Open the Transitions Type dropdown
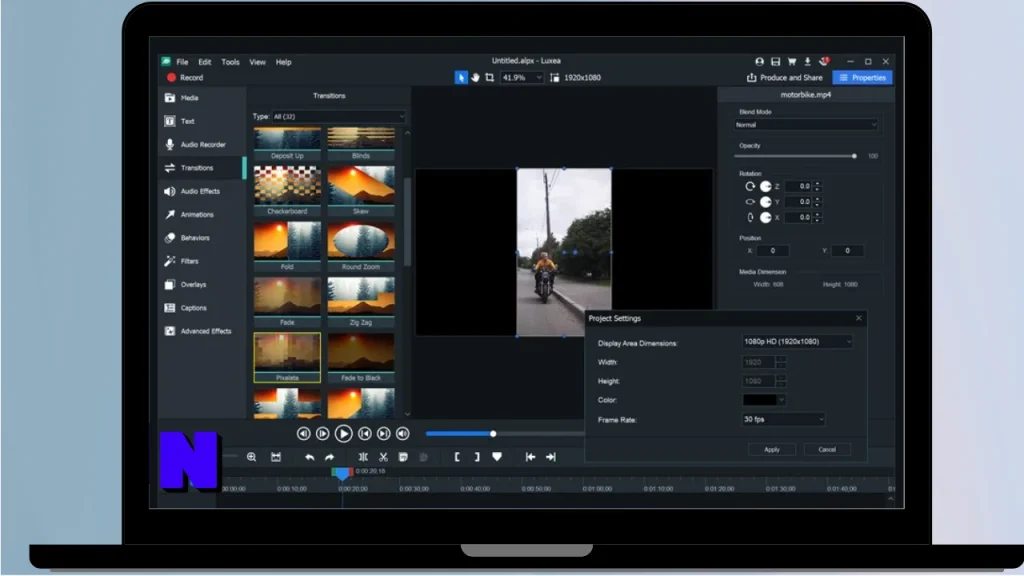This screenshot has height=576, width=1024. pyautogui.click(x=339, y=116)
